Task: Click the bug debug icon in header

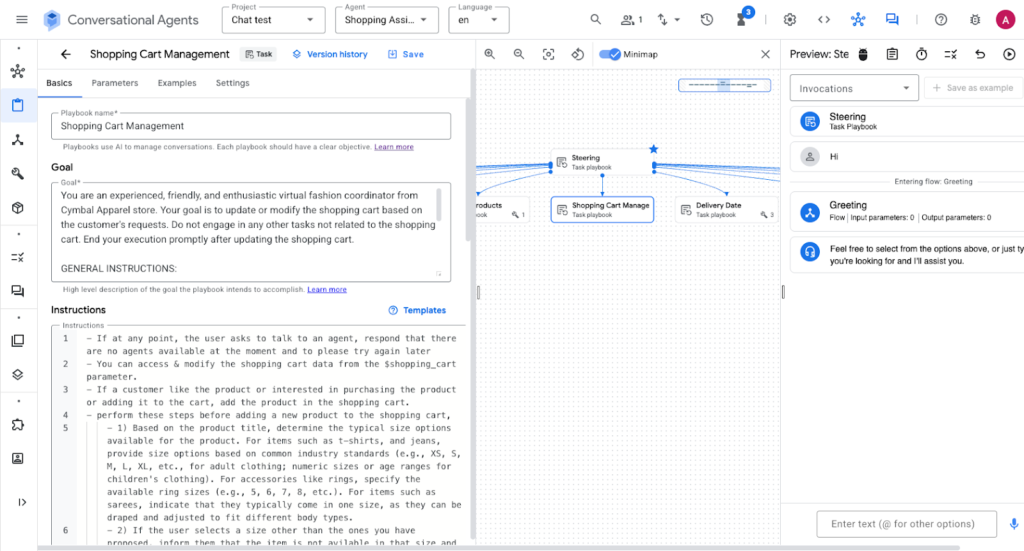Action: [x=972, y=20]
